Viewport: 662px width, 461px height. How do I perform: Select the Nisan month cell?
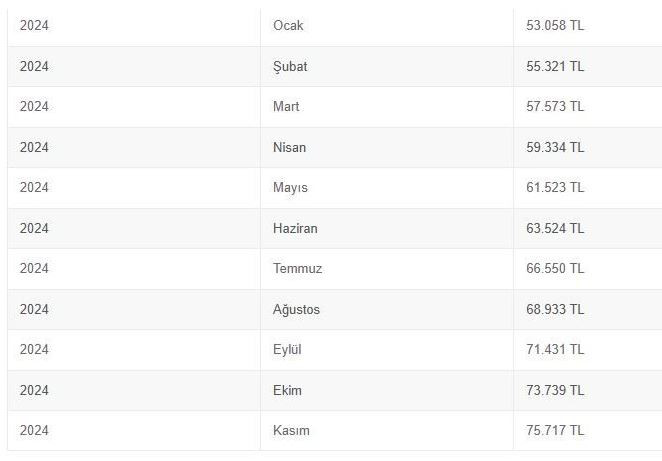click(x=290, y=147)
